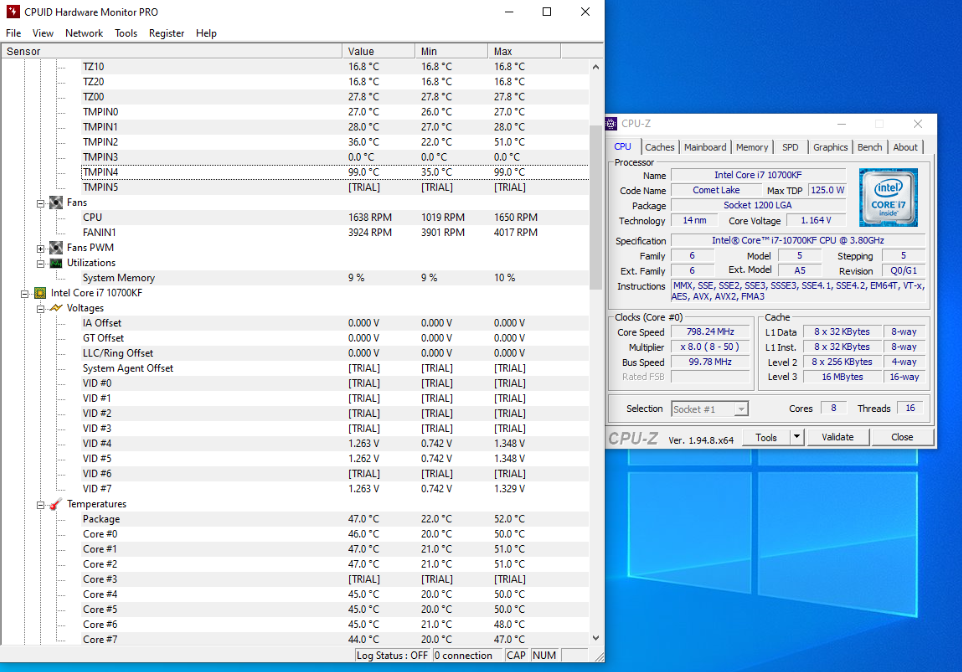Click the Tools button in CPU-Z
The width and height of the screenshot is (962, 672).
(x=766, y=437)
